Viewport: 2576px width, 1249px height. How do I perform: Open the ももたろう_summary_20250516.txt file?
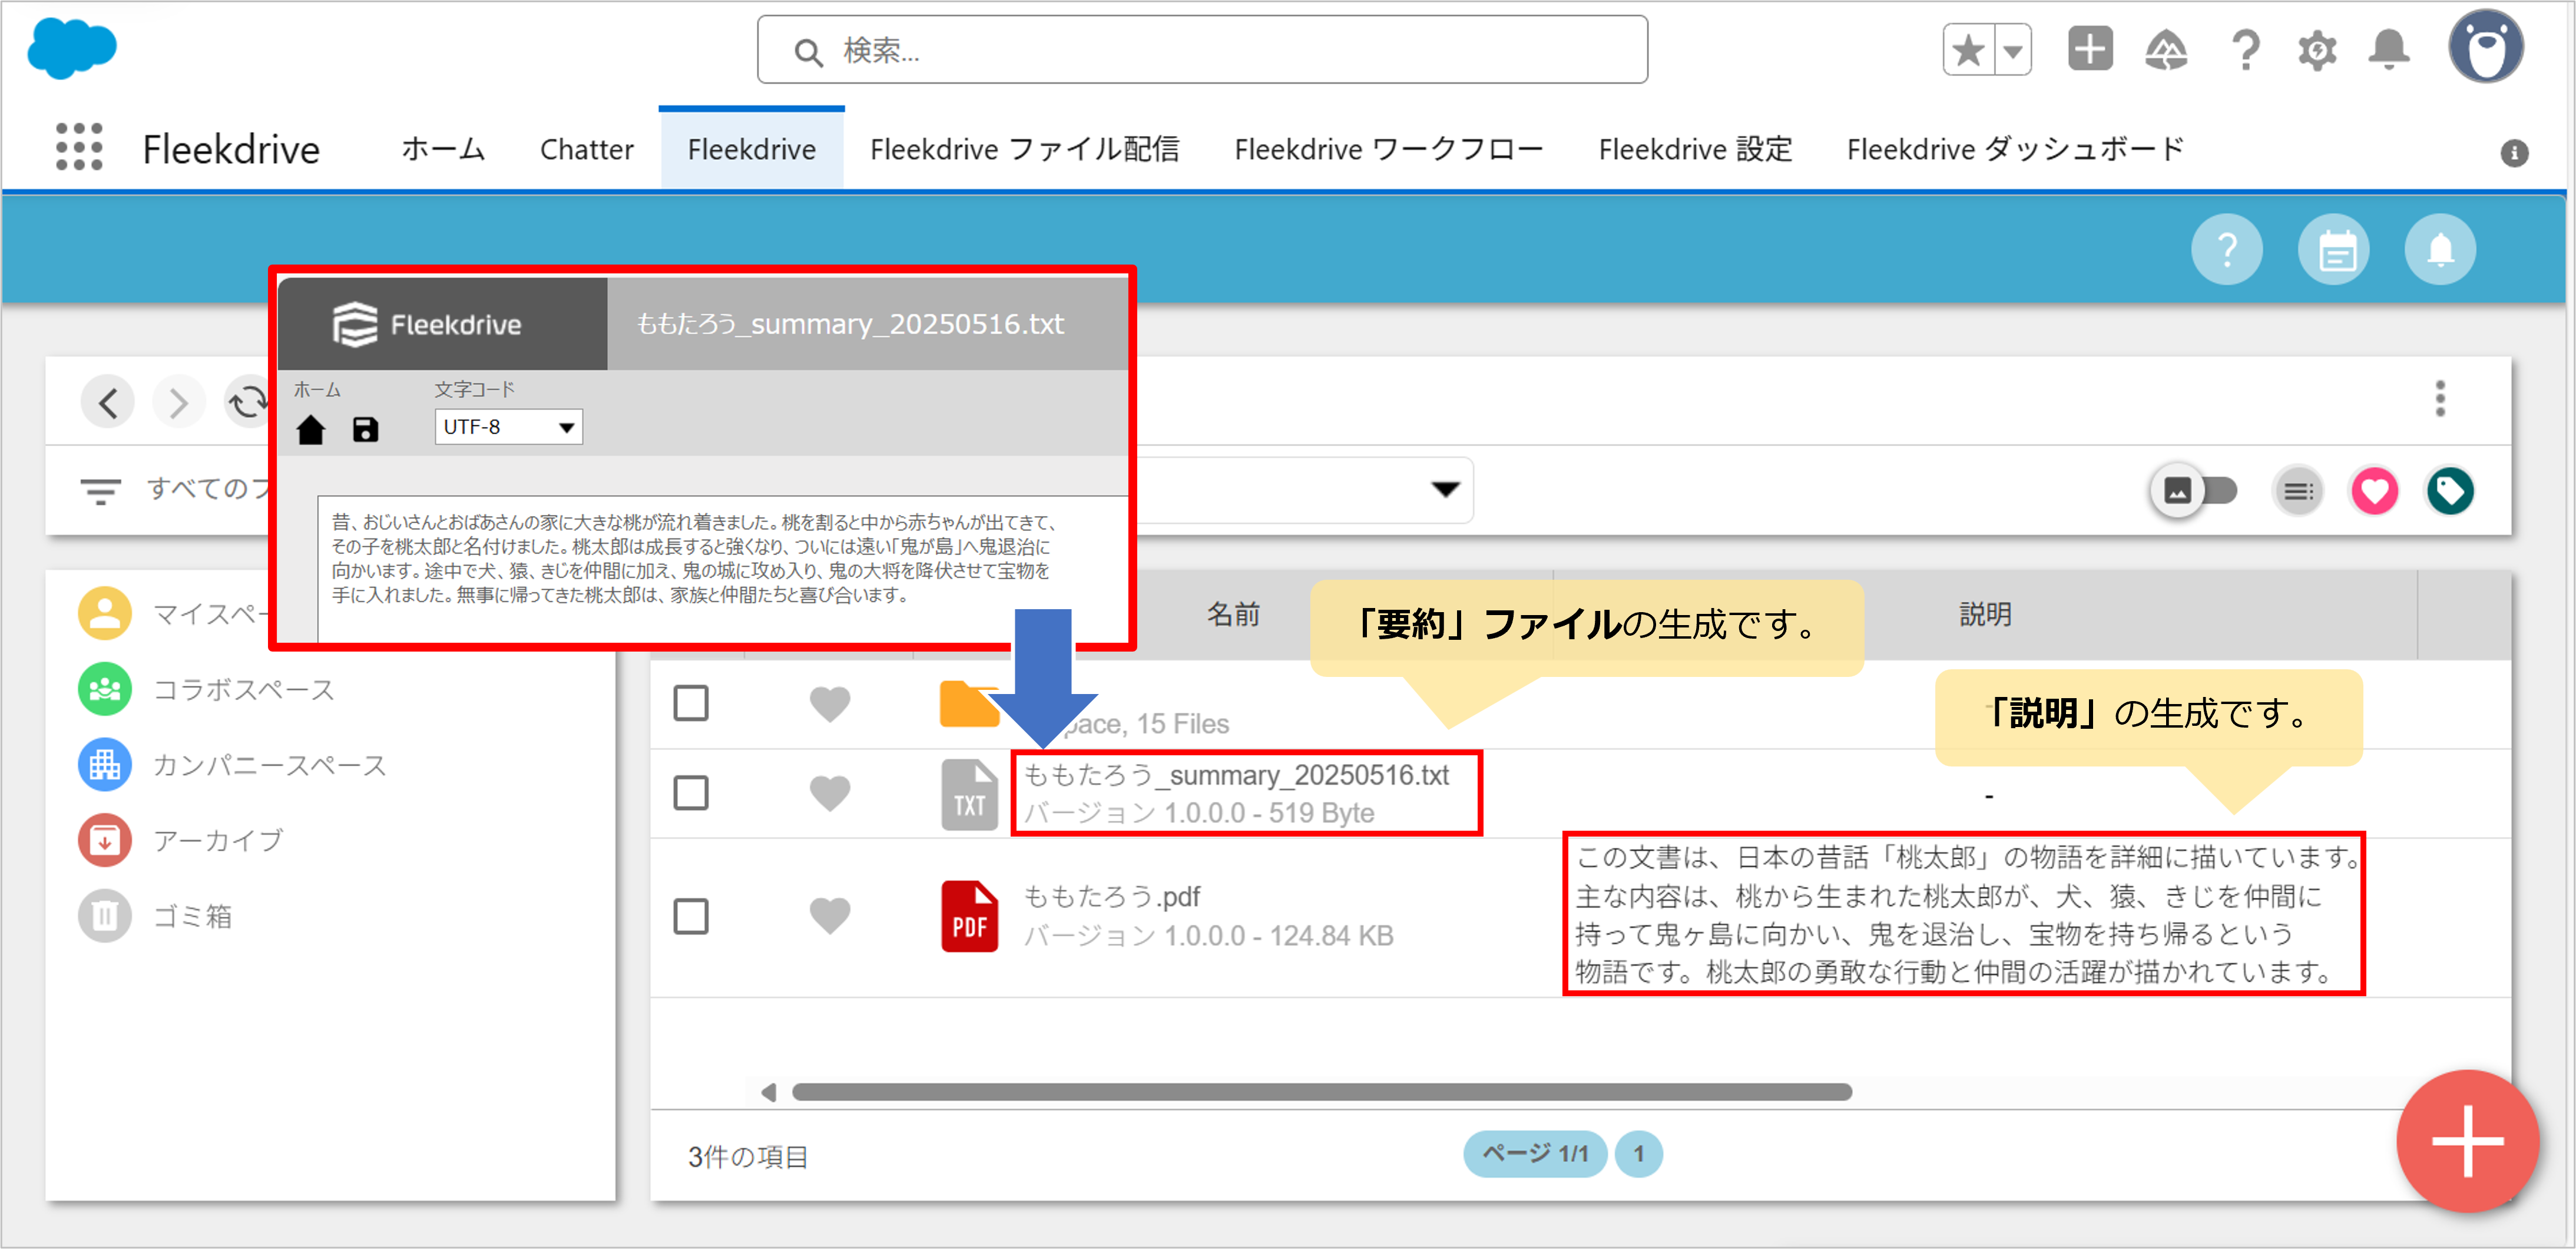(1236, 775)
